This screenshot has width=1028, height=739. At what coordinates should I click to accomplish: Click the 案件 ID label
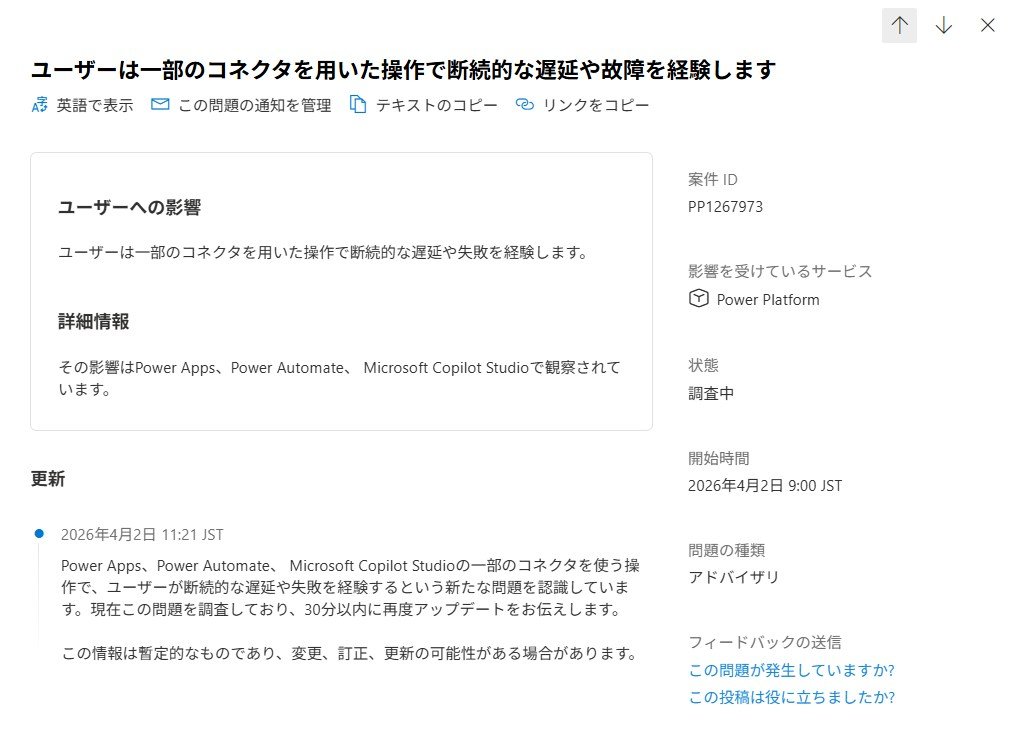(x=713, y=179)
